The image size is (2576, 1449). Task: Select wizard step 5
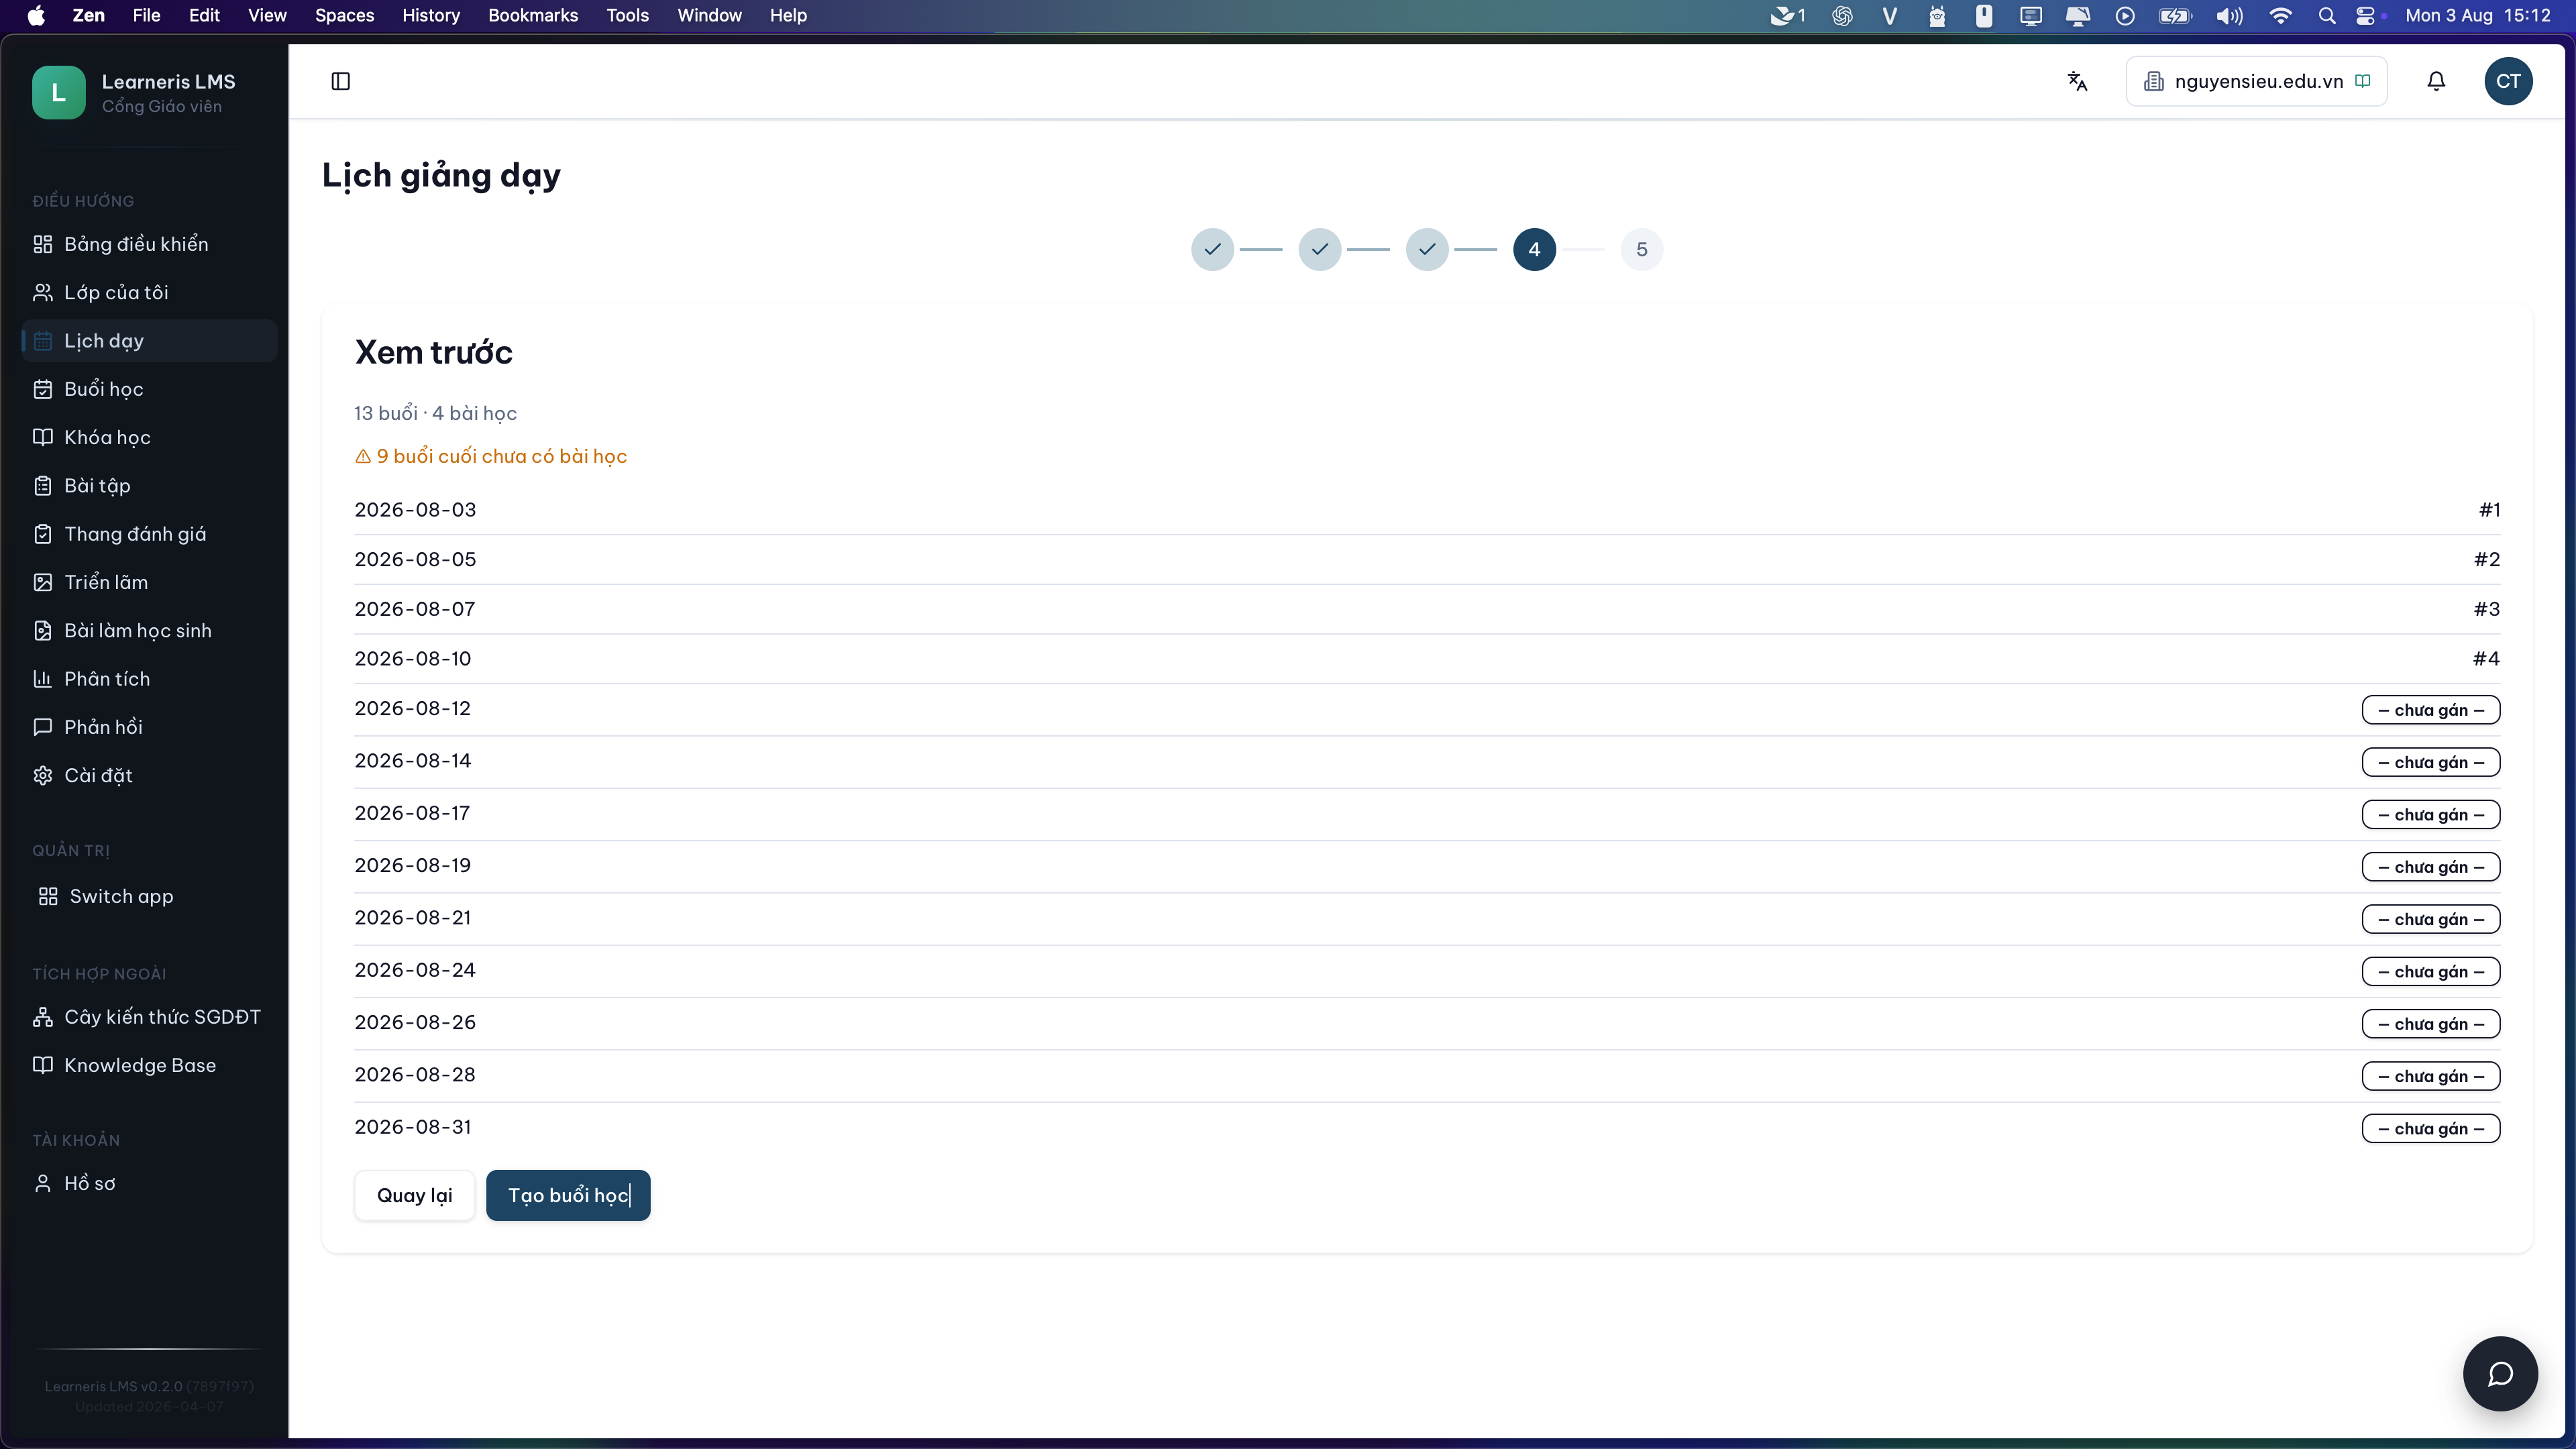[1642, 249]
